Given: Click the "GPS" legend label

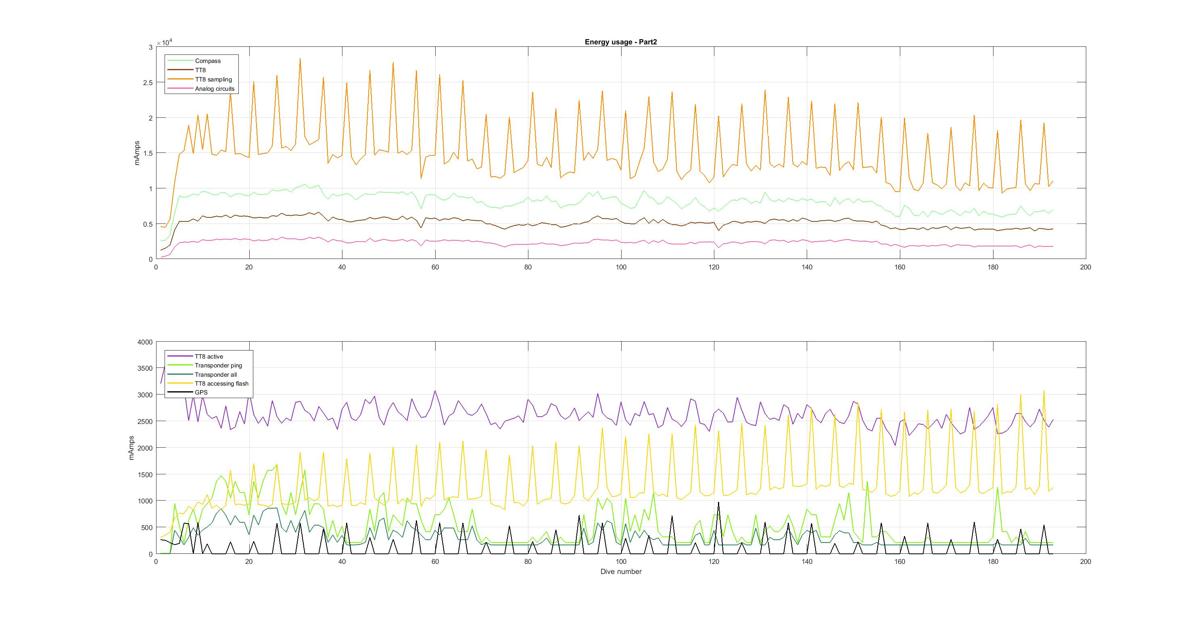Looking at the screenshot, I should tap(200, 393).
